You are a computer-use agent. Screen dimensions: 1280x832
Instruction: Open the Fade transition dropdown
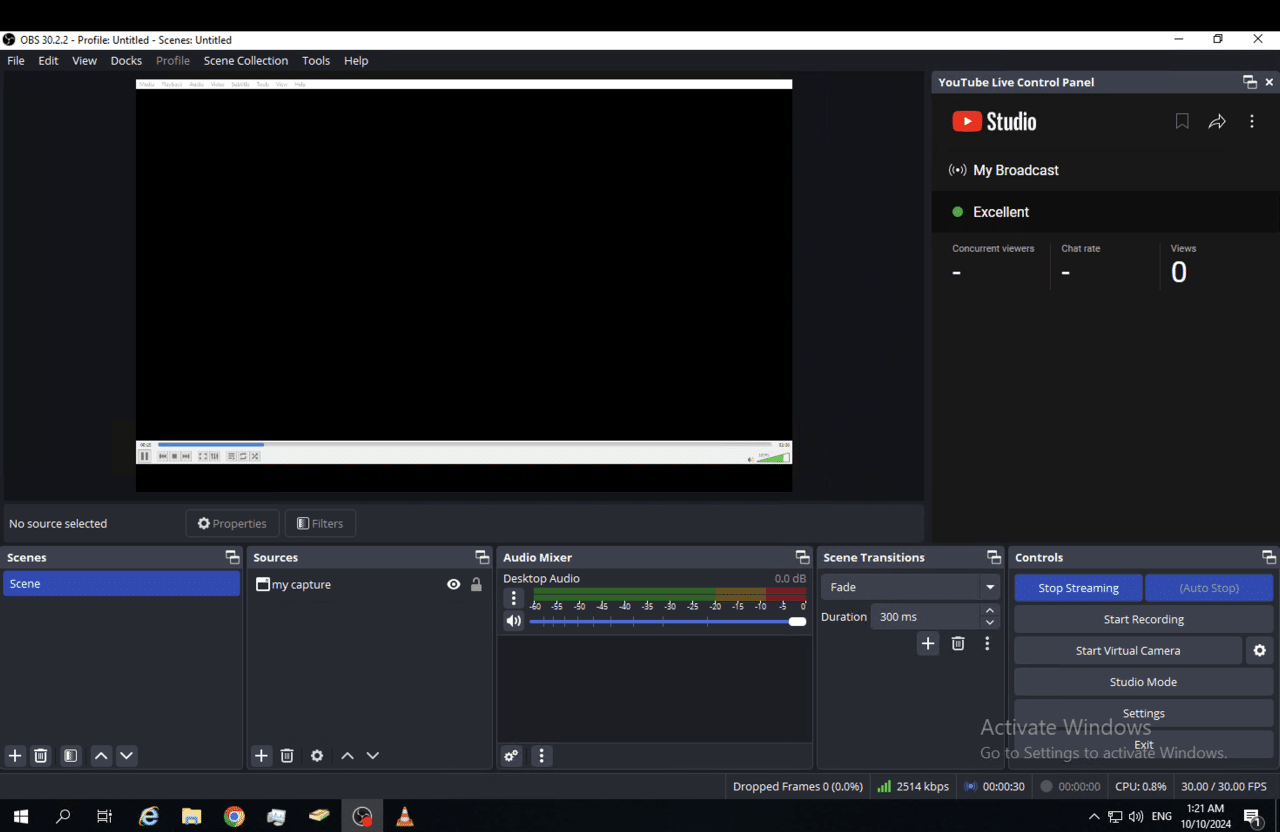coord(989,587)
